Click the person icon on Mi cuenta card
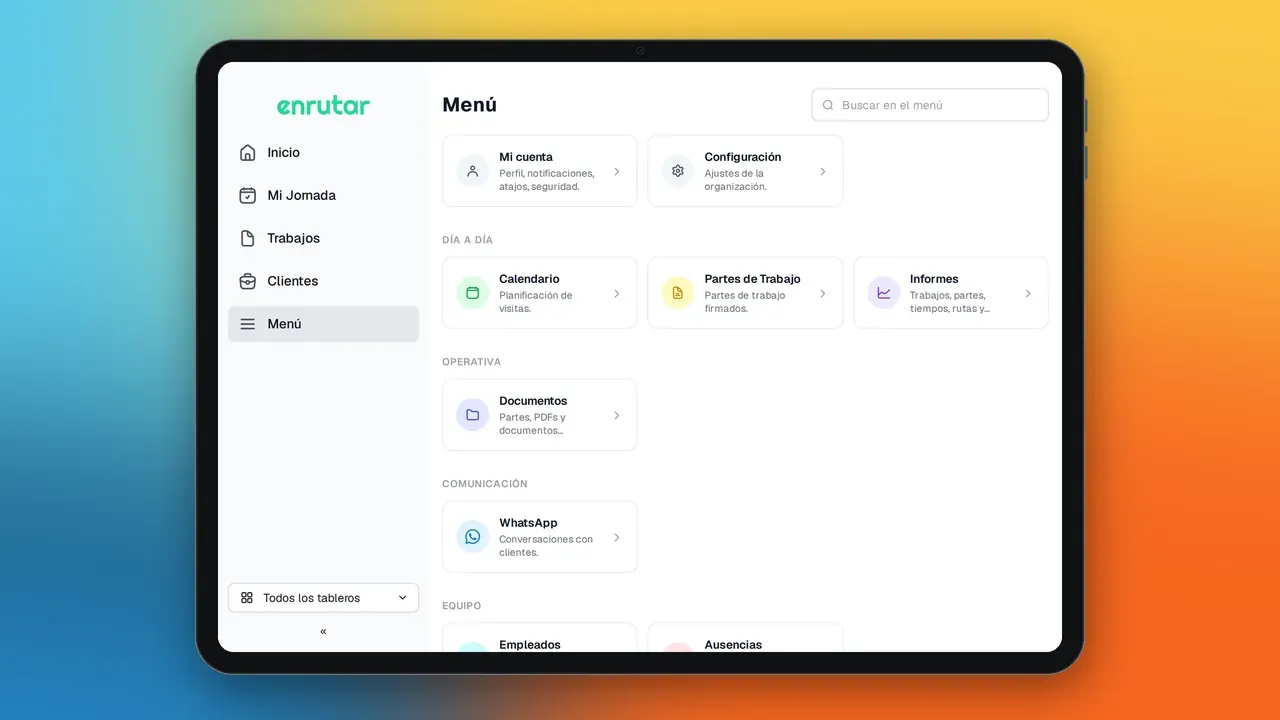 pos(473,171)
